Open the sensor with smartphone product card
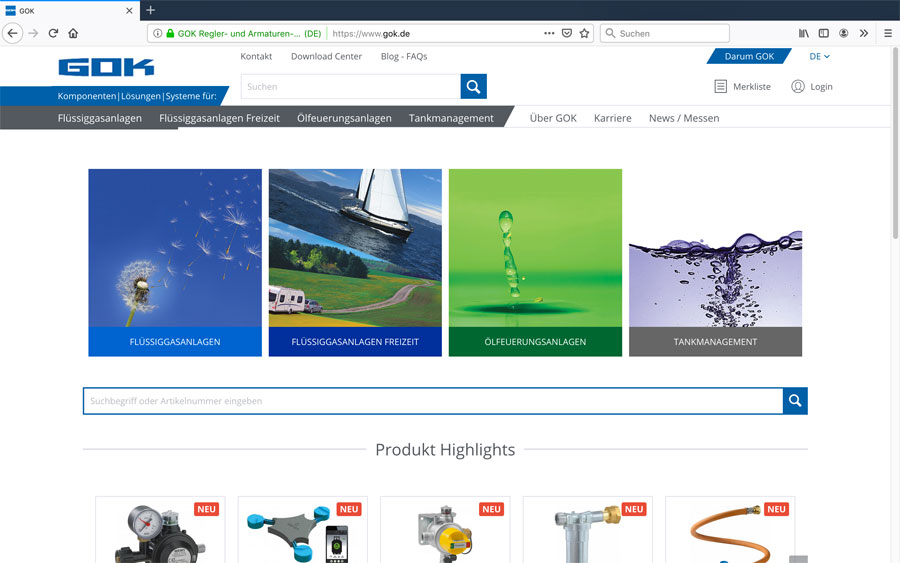900x563 pixels. click(x=302, y=530)
